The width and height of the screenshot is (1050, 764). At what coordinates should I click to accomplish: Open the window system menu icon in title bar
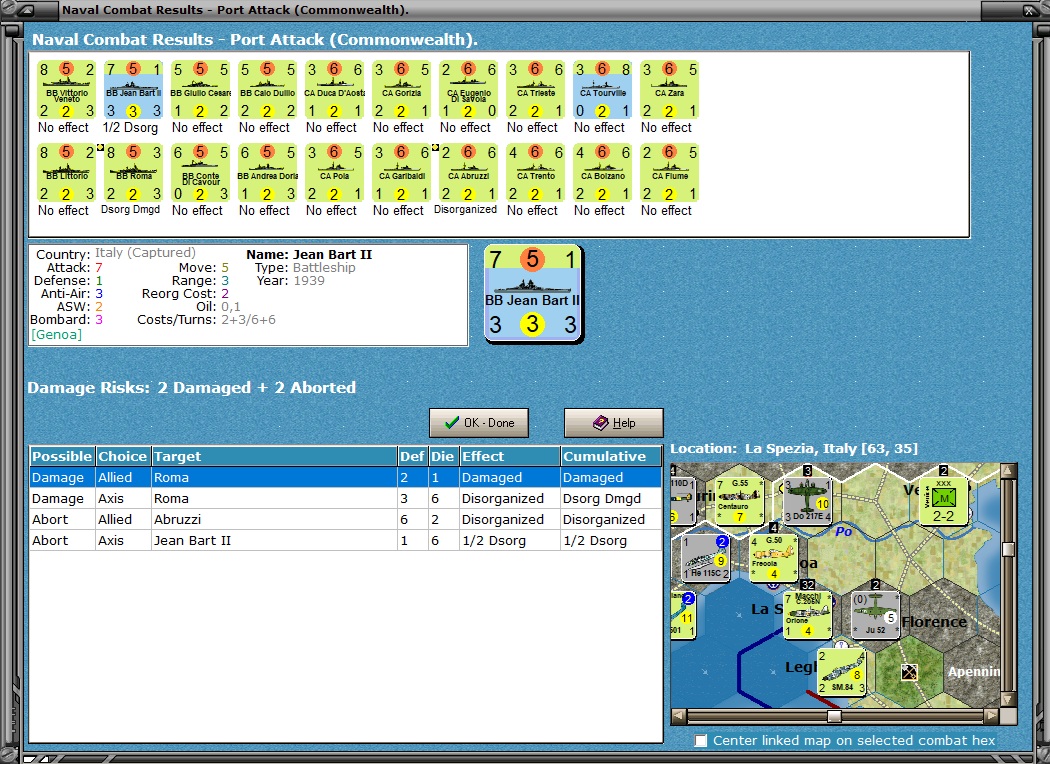pos(24,10)
